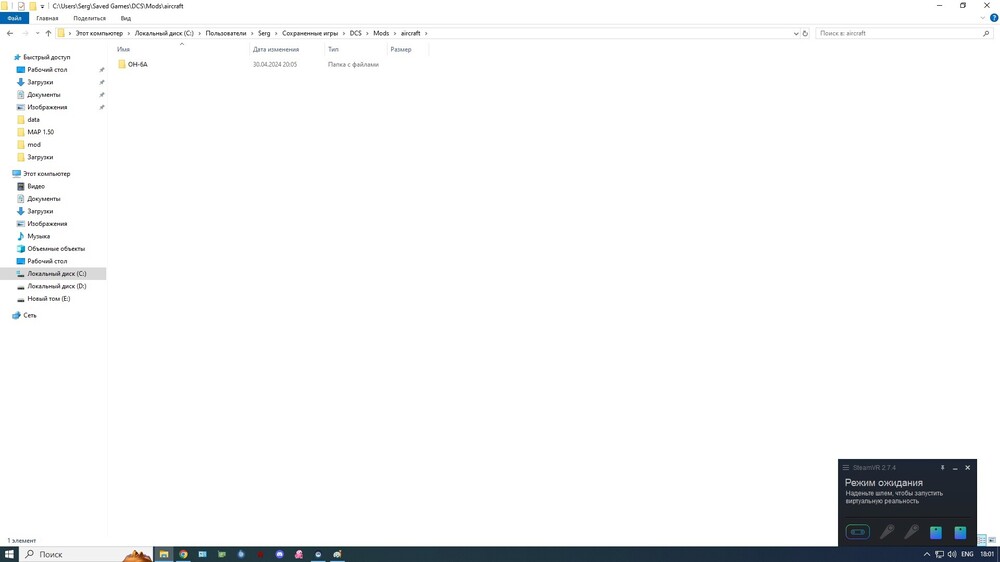The width and height of the screenshot is (1000, 562).
Task: Refresh the aircraft folder view
Action: [x=805, y=33]
